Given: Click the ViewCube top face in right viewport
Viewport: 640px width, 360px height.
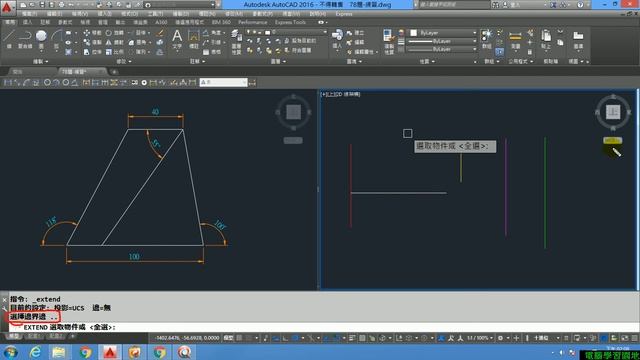Looking at the screenshot, I should tap(613, 112).
